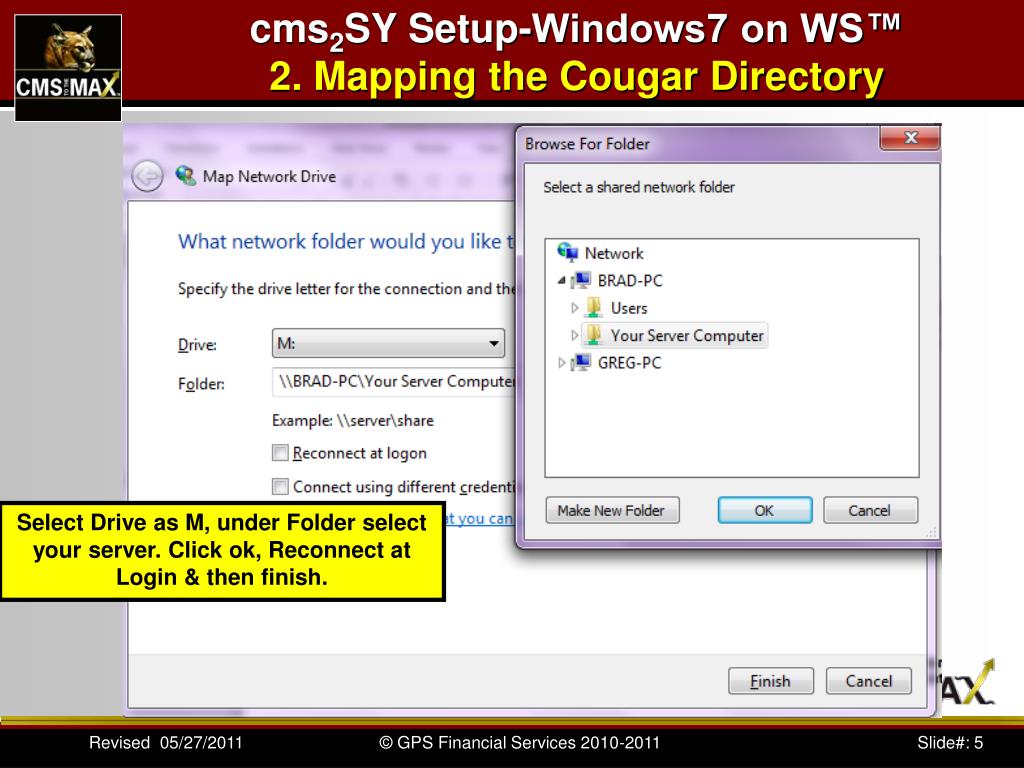
Task: Select Users under BRAD-PC
Action: [629, 308]
